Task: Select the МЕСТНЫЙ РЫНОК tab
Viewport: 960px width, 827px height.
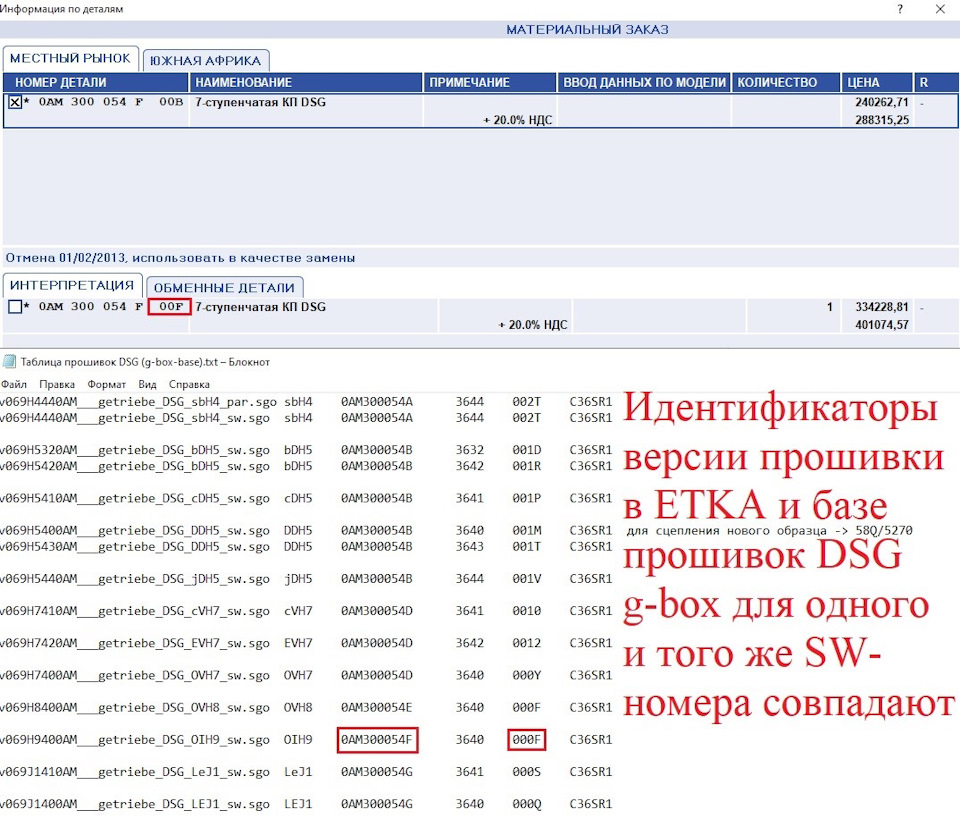Action: pyautogui.click(x=70, y=58)
